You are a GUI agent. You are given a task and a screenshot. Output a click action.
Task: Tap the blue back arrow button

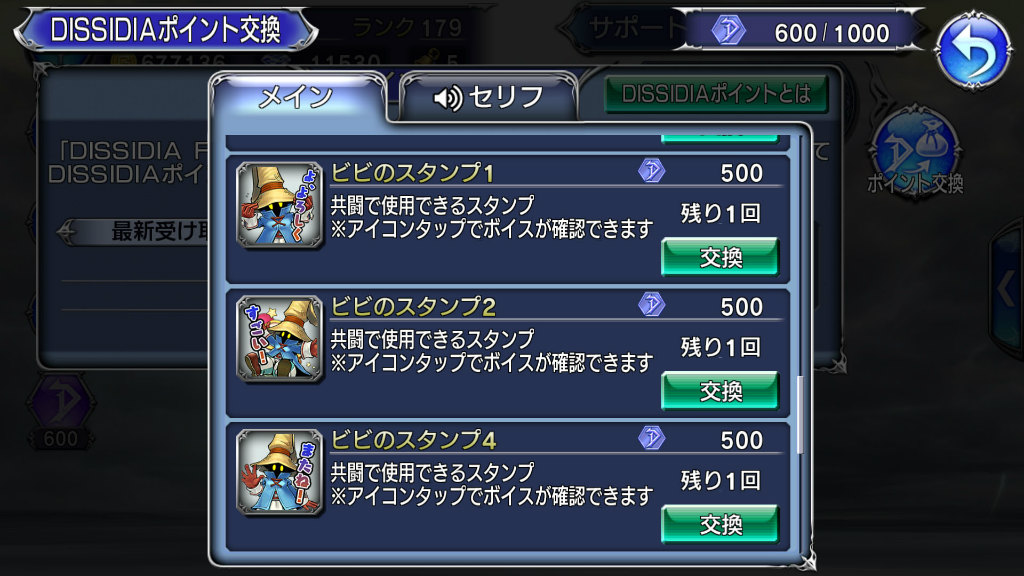click(x=972, y=49)
